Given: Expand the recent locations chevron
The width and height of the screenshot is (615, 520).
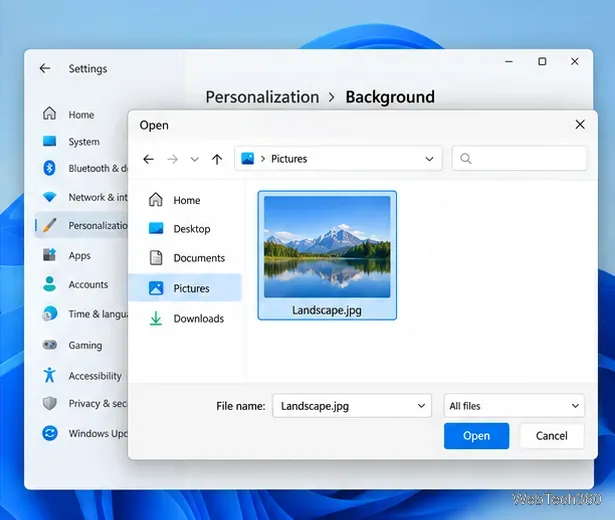Looking at the screenshot, I should click(x=195, y=159).
